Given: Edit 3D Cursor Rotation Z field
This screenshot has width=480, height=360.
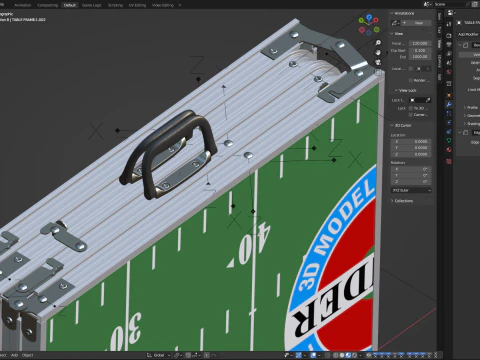Looking at the screenshot, I should pos(411,181).
